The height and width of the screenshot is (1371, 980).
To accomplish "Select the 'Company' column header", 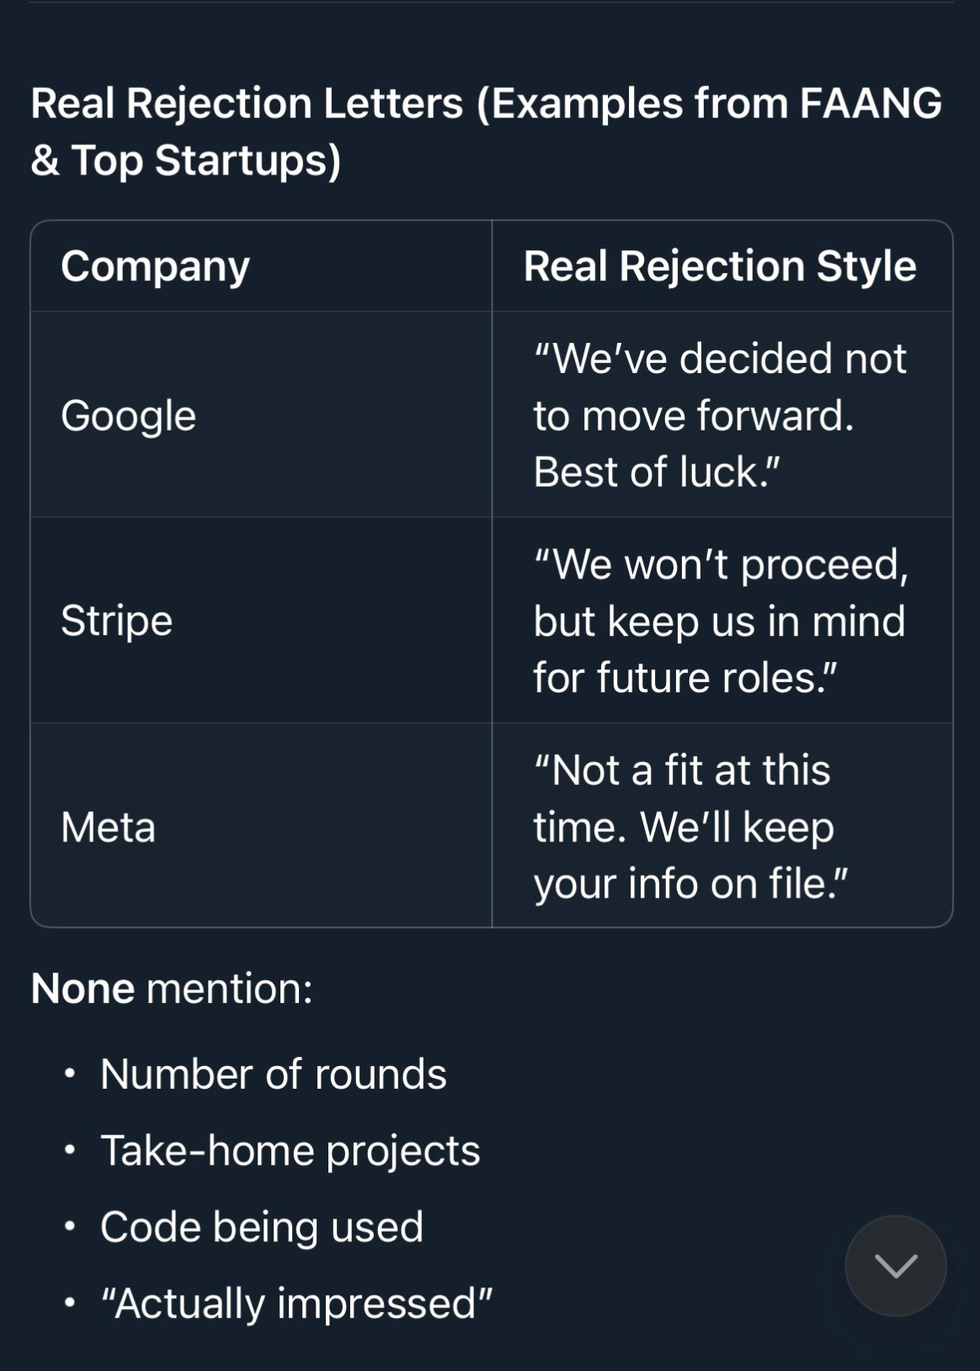I will tap(155, 266).
